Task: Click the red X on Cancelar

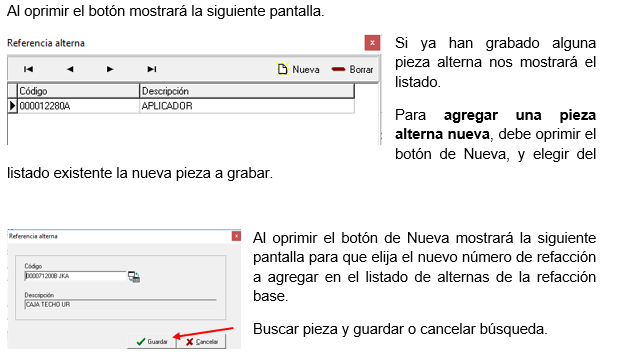Action: pos(189,342)
